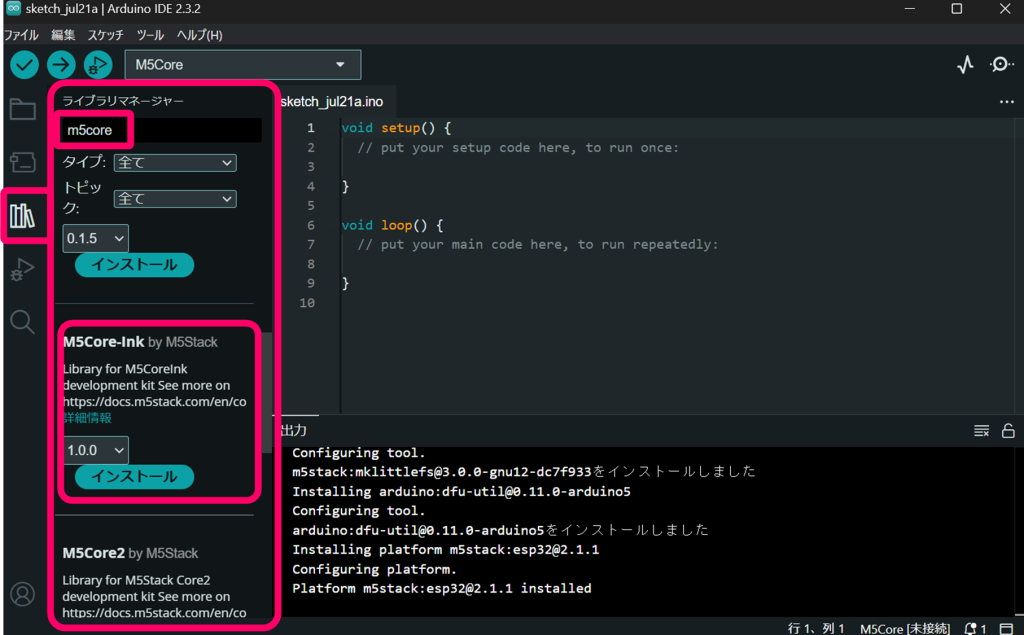
Task: Toggle the bottom panel icon in status bar
Action: tap(1006, 628)
